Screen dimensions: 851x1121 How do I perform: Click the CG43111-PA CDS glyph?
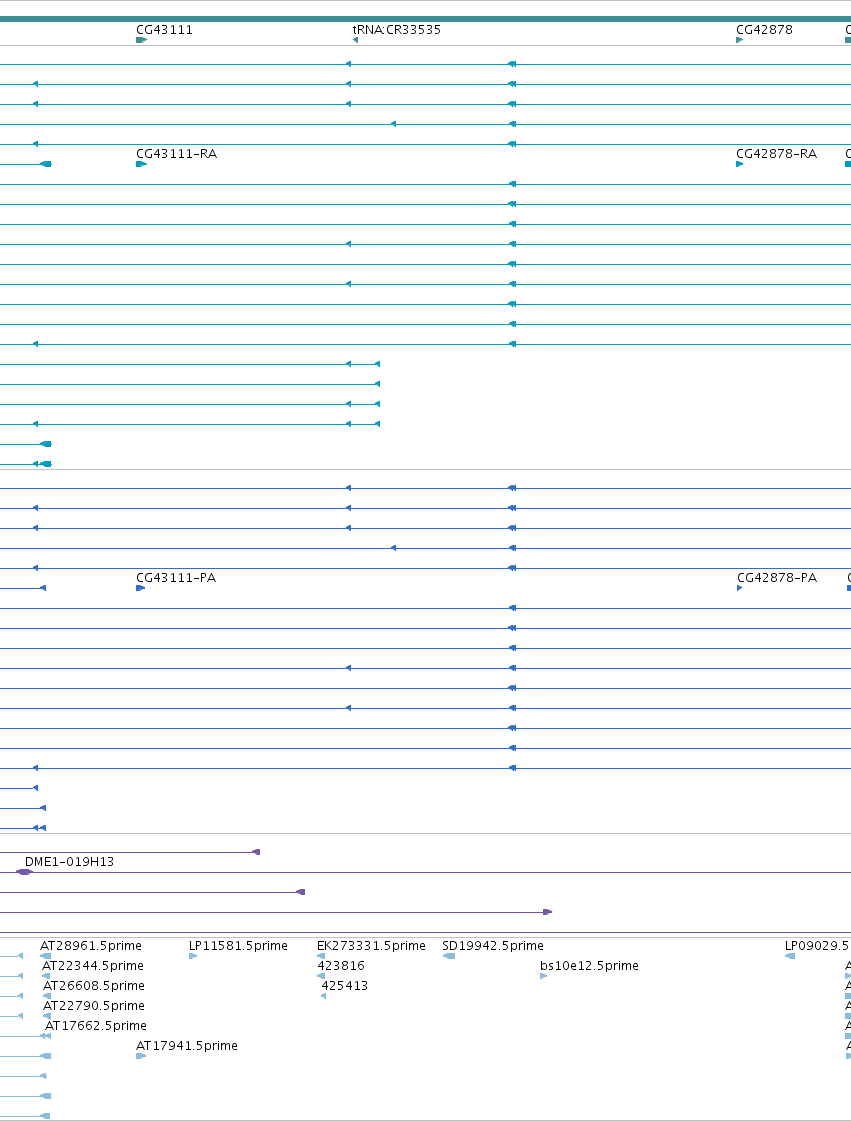tap(140, 588)
